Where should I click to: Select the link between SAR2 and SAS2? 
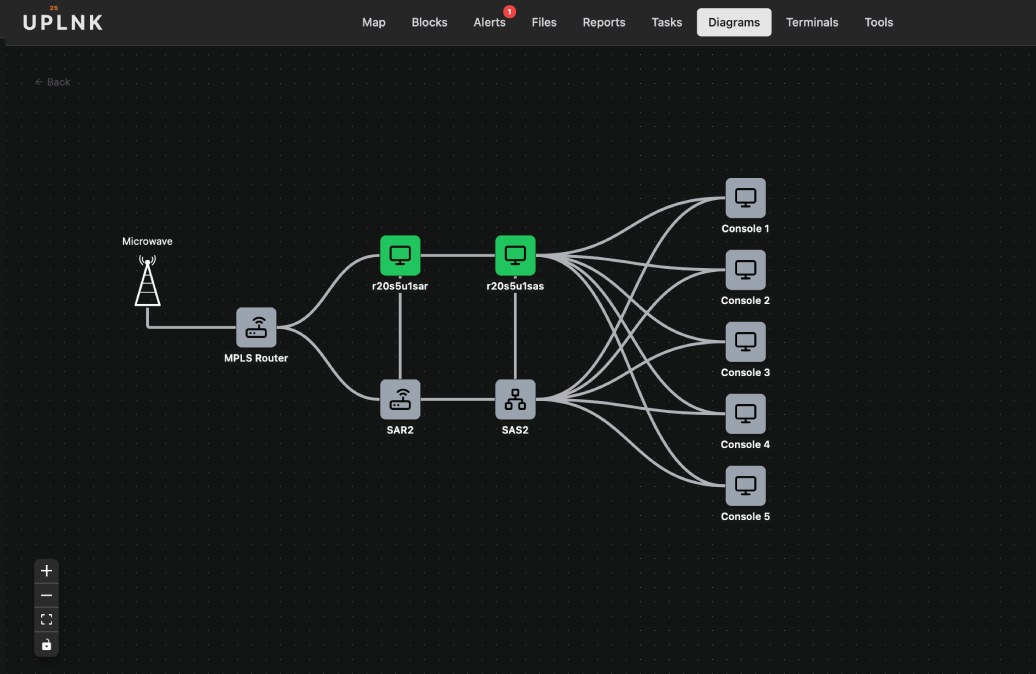[458, 399]
